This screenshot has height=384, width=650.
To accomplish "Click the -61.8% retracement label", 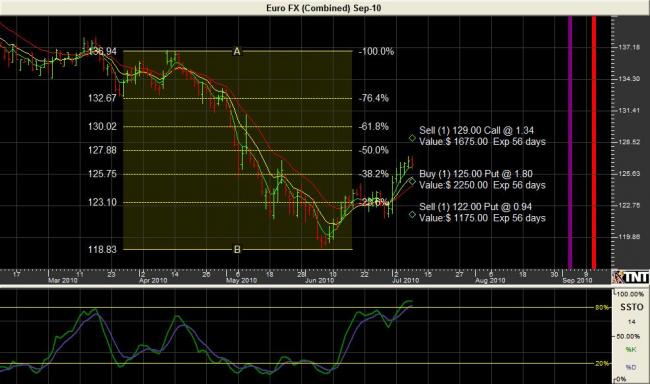I will click(374, 126).
